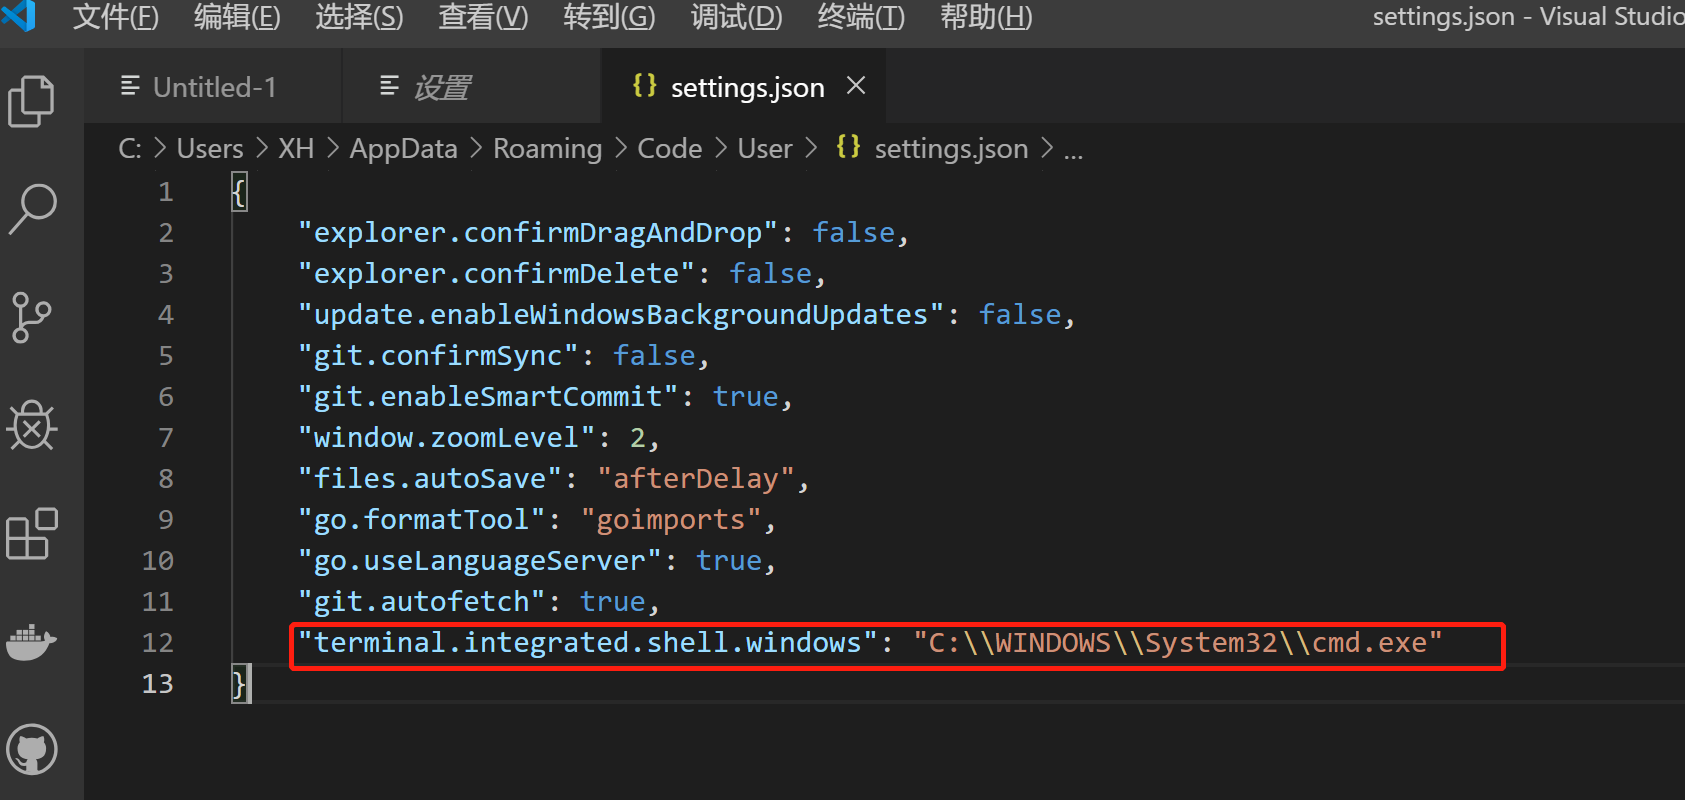Open the 帮助(H) menu
The width and height of the screenshot is (1685, 800).
[x=986, y=17]
